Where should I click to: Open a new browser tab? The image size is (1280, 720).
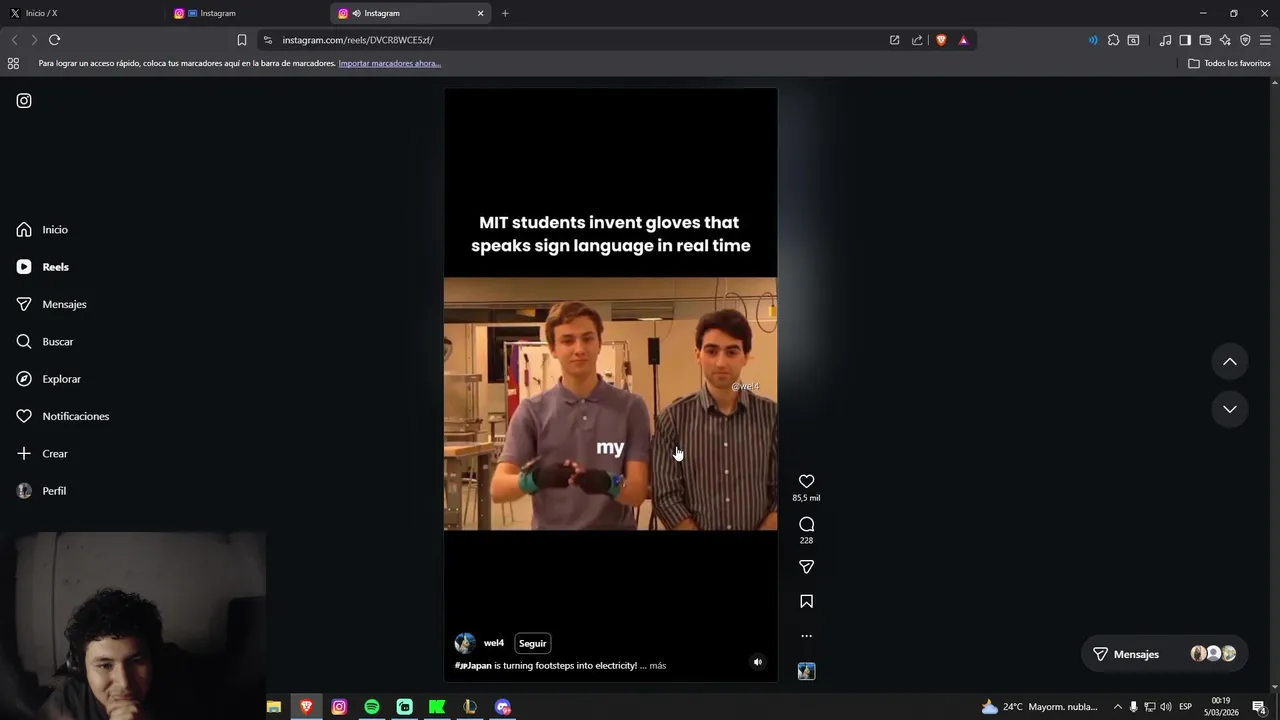[x=505, y=13]
